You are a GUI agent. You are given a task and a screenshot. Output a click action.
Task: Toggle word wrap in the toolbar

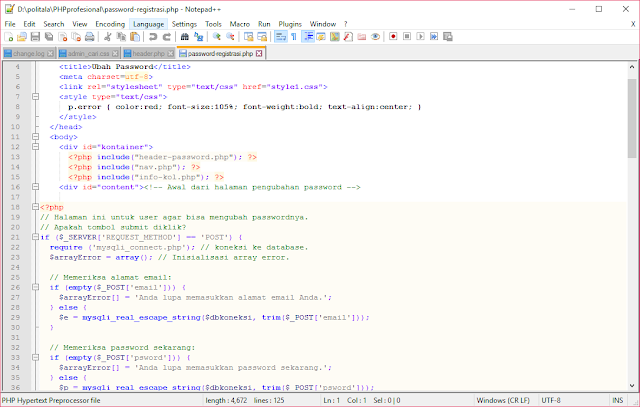[x=280, y=37]
